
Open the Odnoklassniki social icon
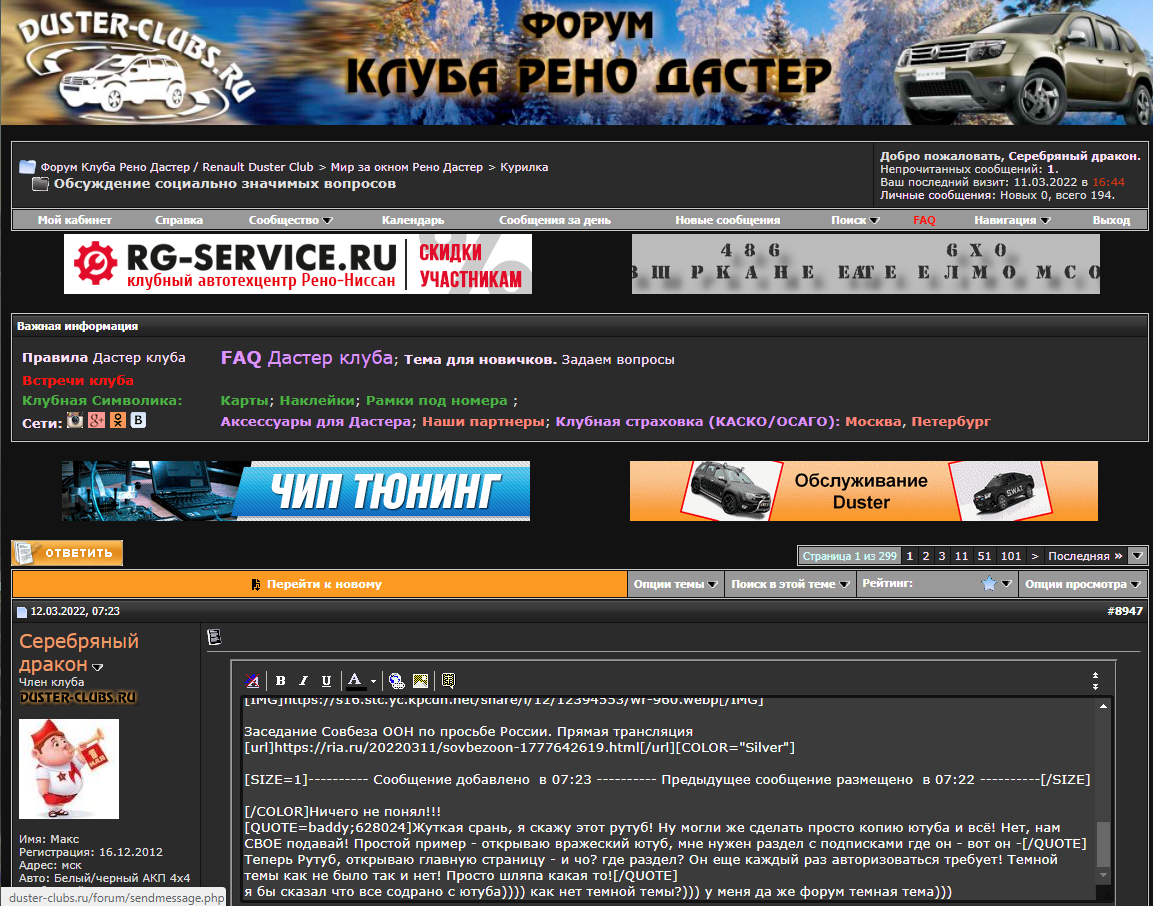pyautogui.click(x=117, y=421)
